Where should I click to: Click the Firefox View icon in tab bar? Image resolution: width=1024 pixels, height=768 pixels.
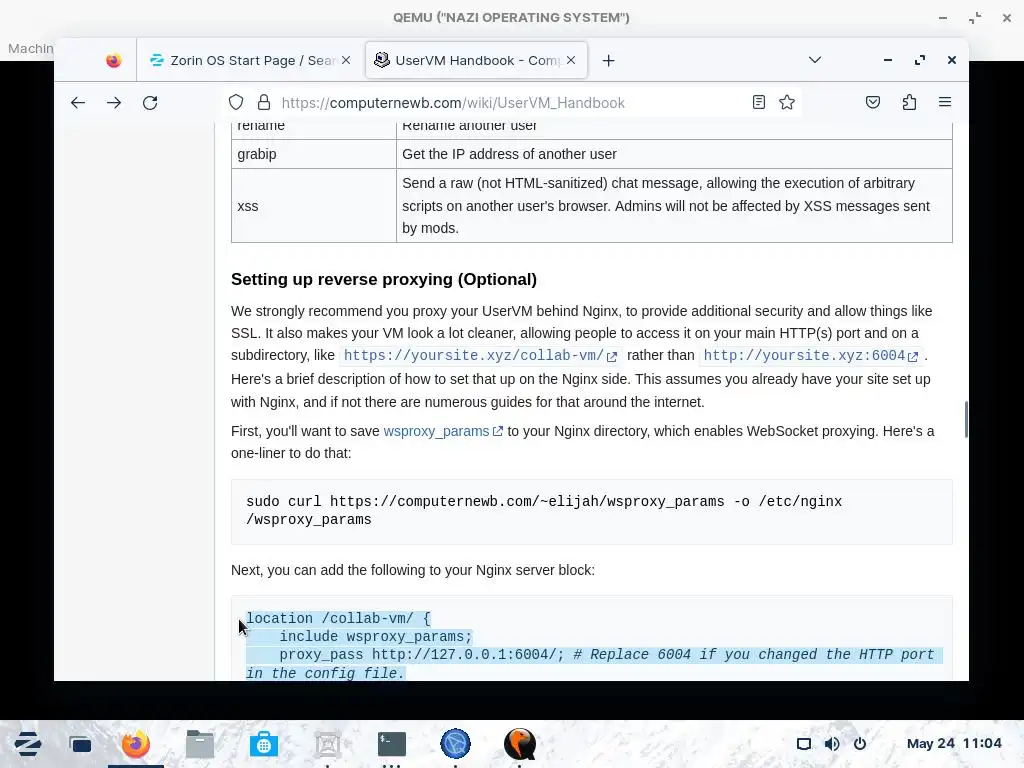point(114,61)
